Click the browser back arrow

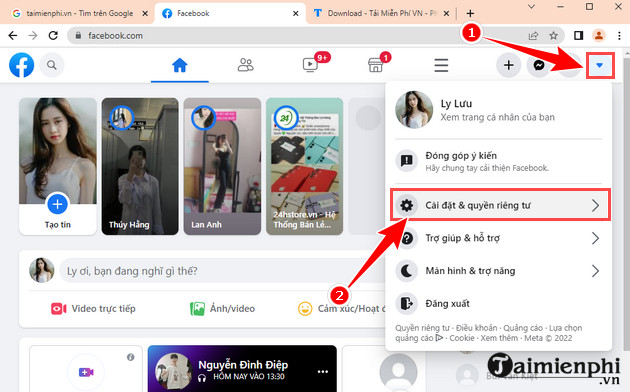pyautogui.click(x=13, y=35)
